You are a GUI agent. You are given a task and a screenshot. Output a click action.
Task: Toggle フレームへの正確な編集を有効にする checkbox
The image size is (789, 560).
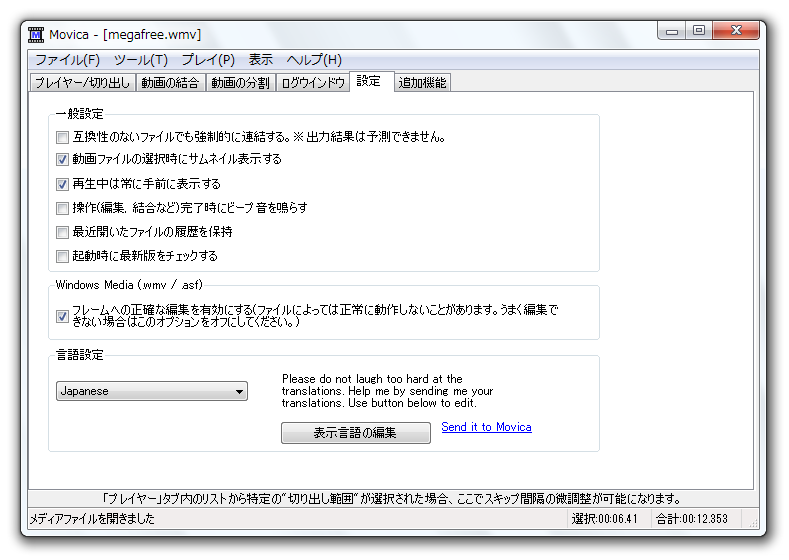pos(62,316)
